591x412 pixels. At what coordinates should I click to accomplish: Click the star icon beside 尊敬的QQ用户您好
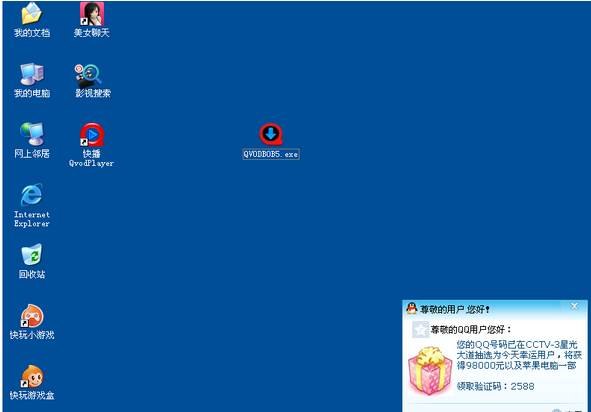(x=420, y=330)
